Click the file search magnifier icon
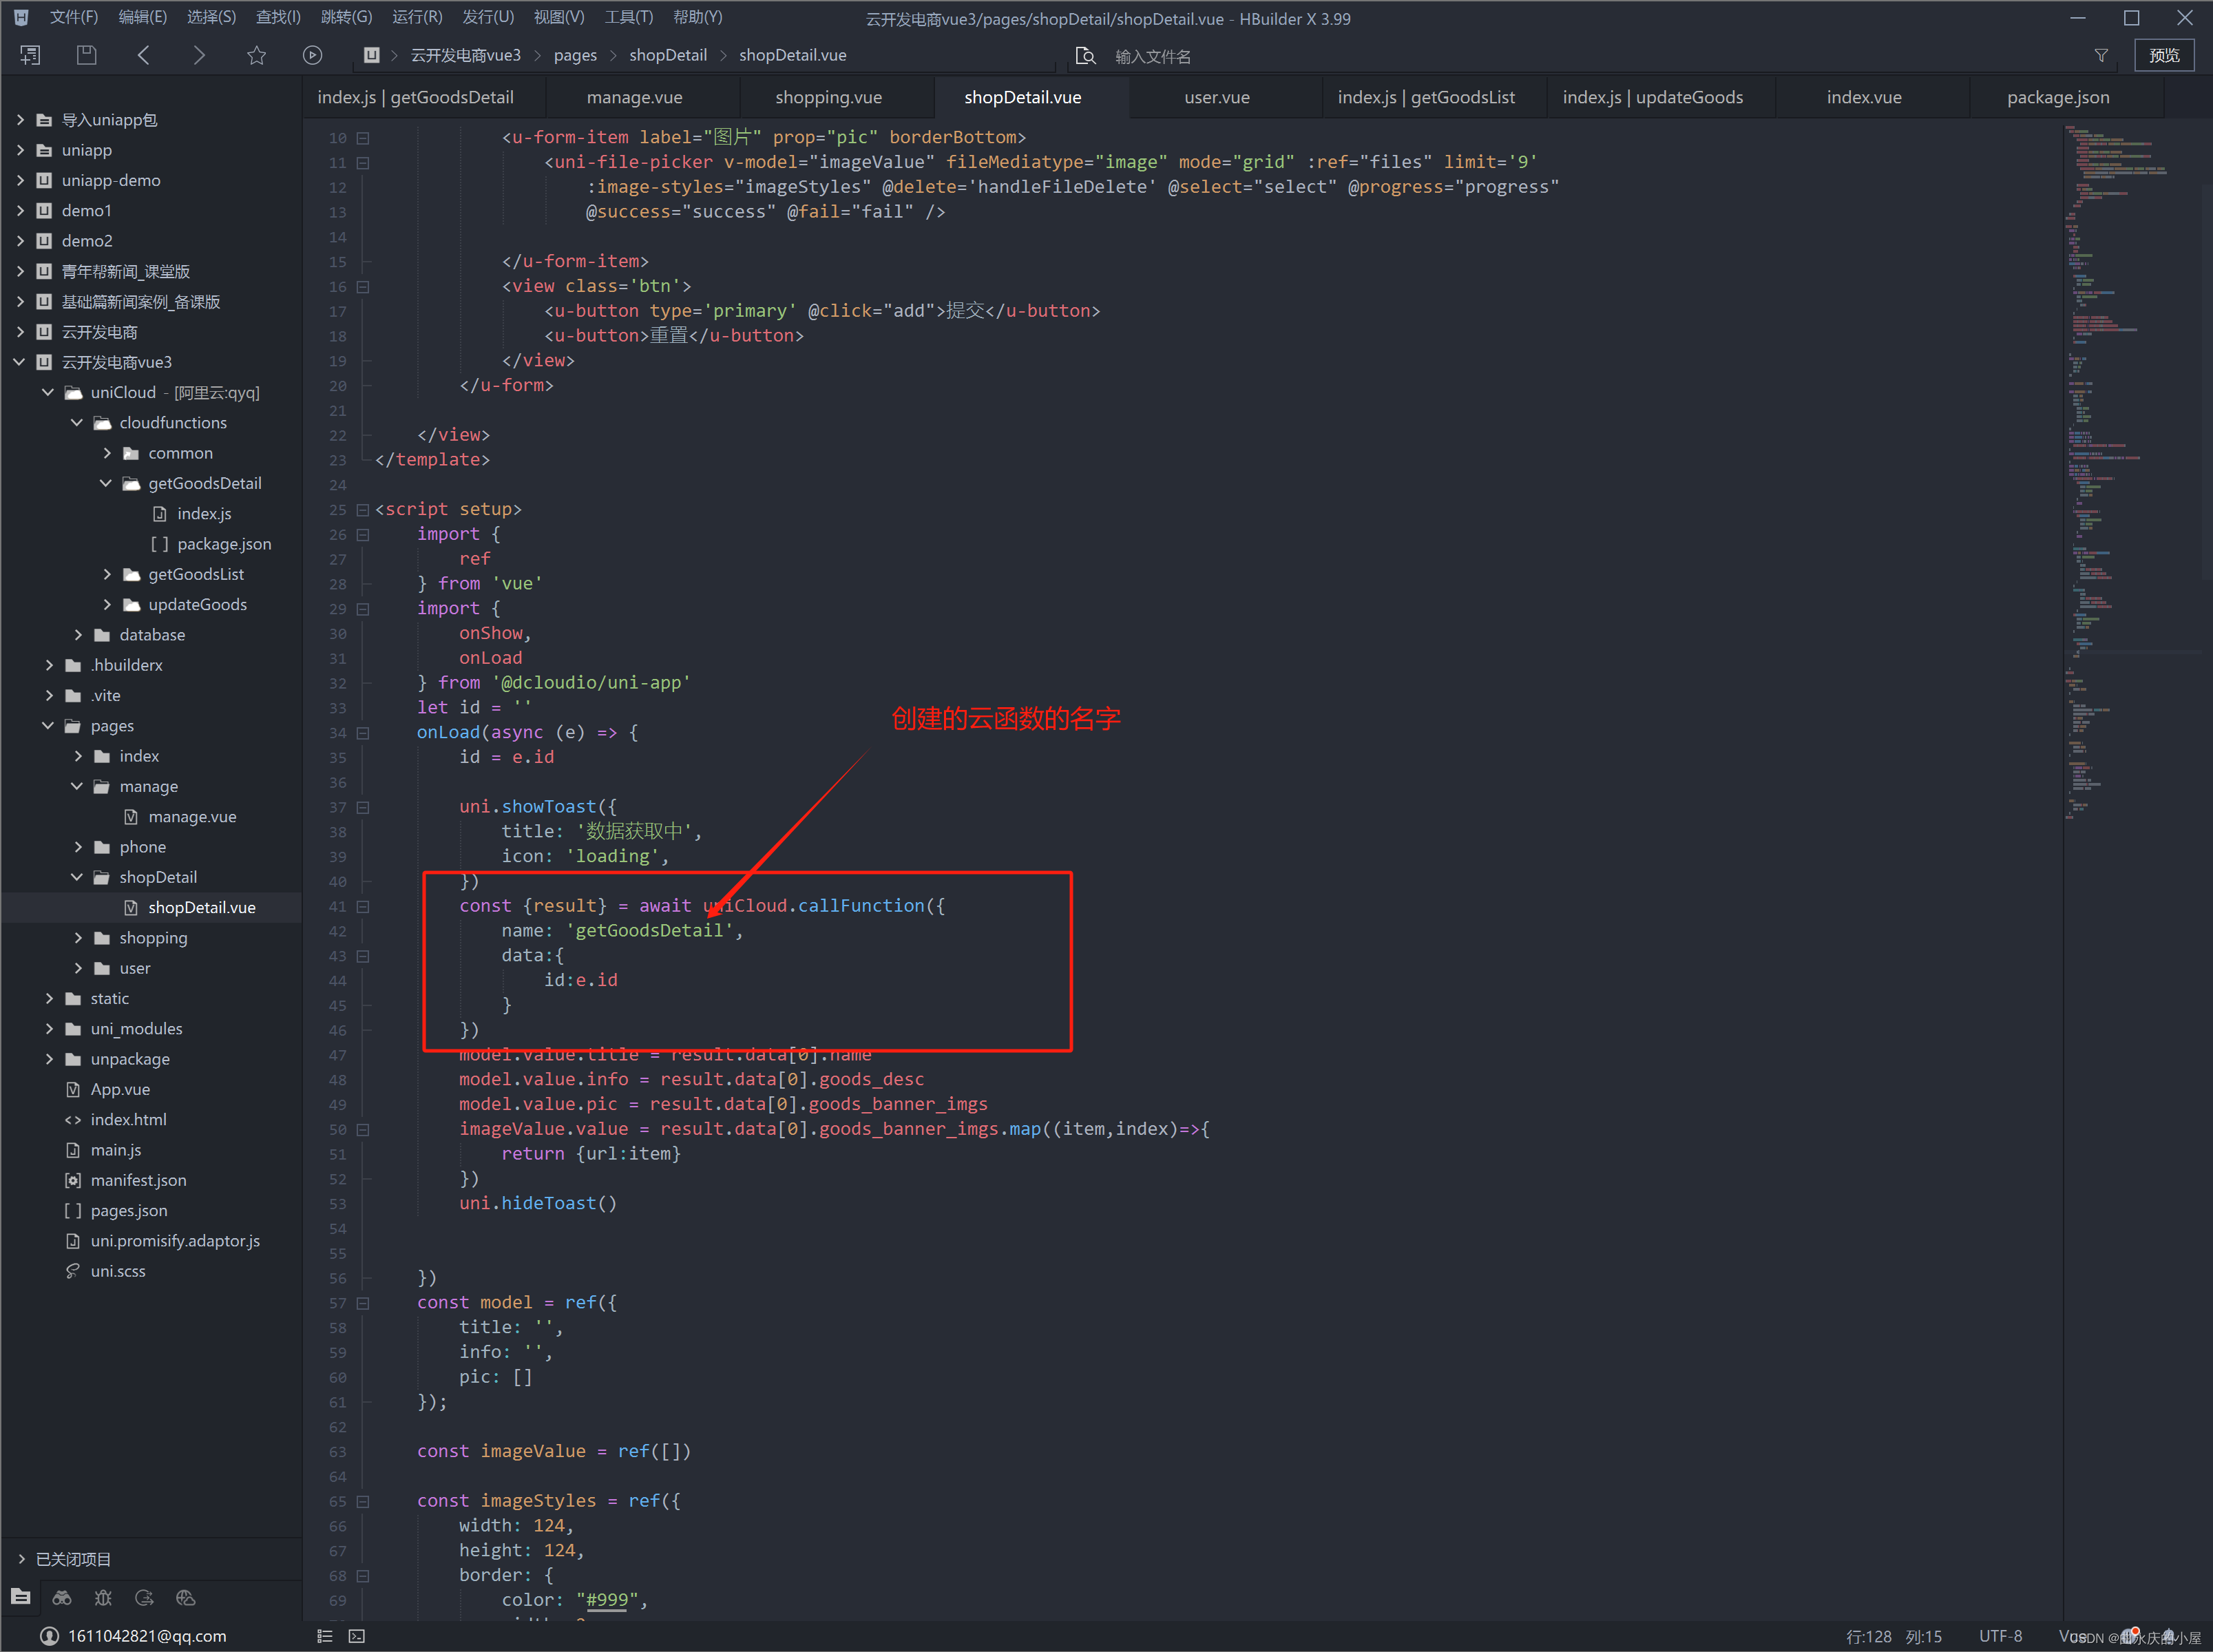 point(1086,56)
